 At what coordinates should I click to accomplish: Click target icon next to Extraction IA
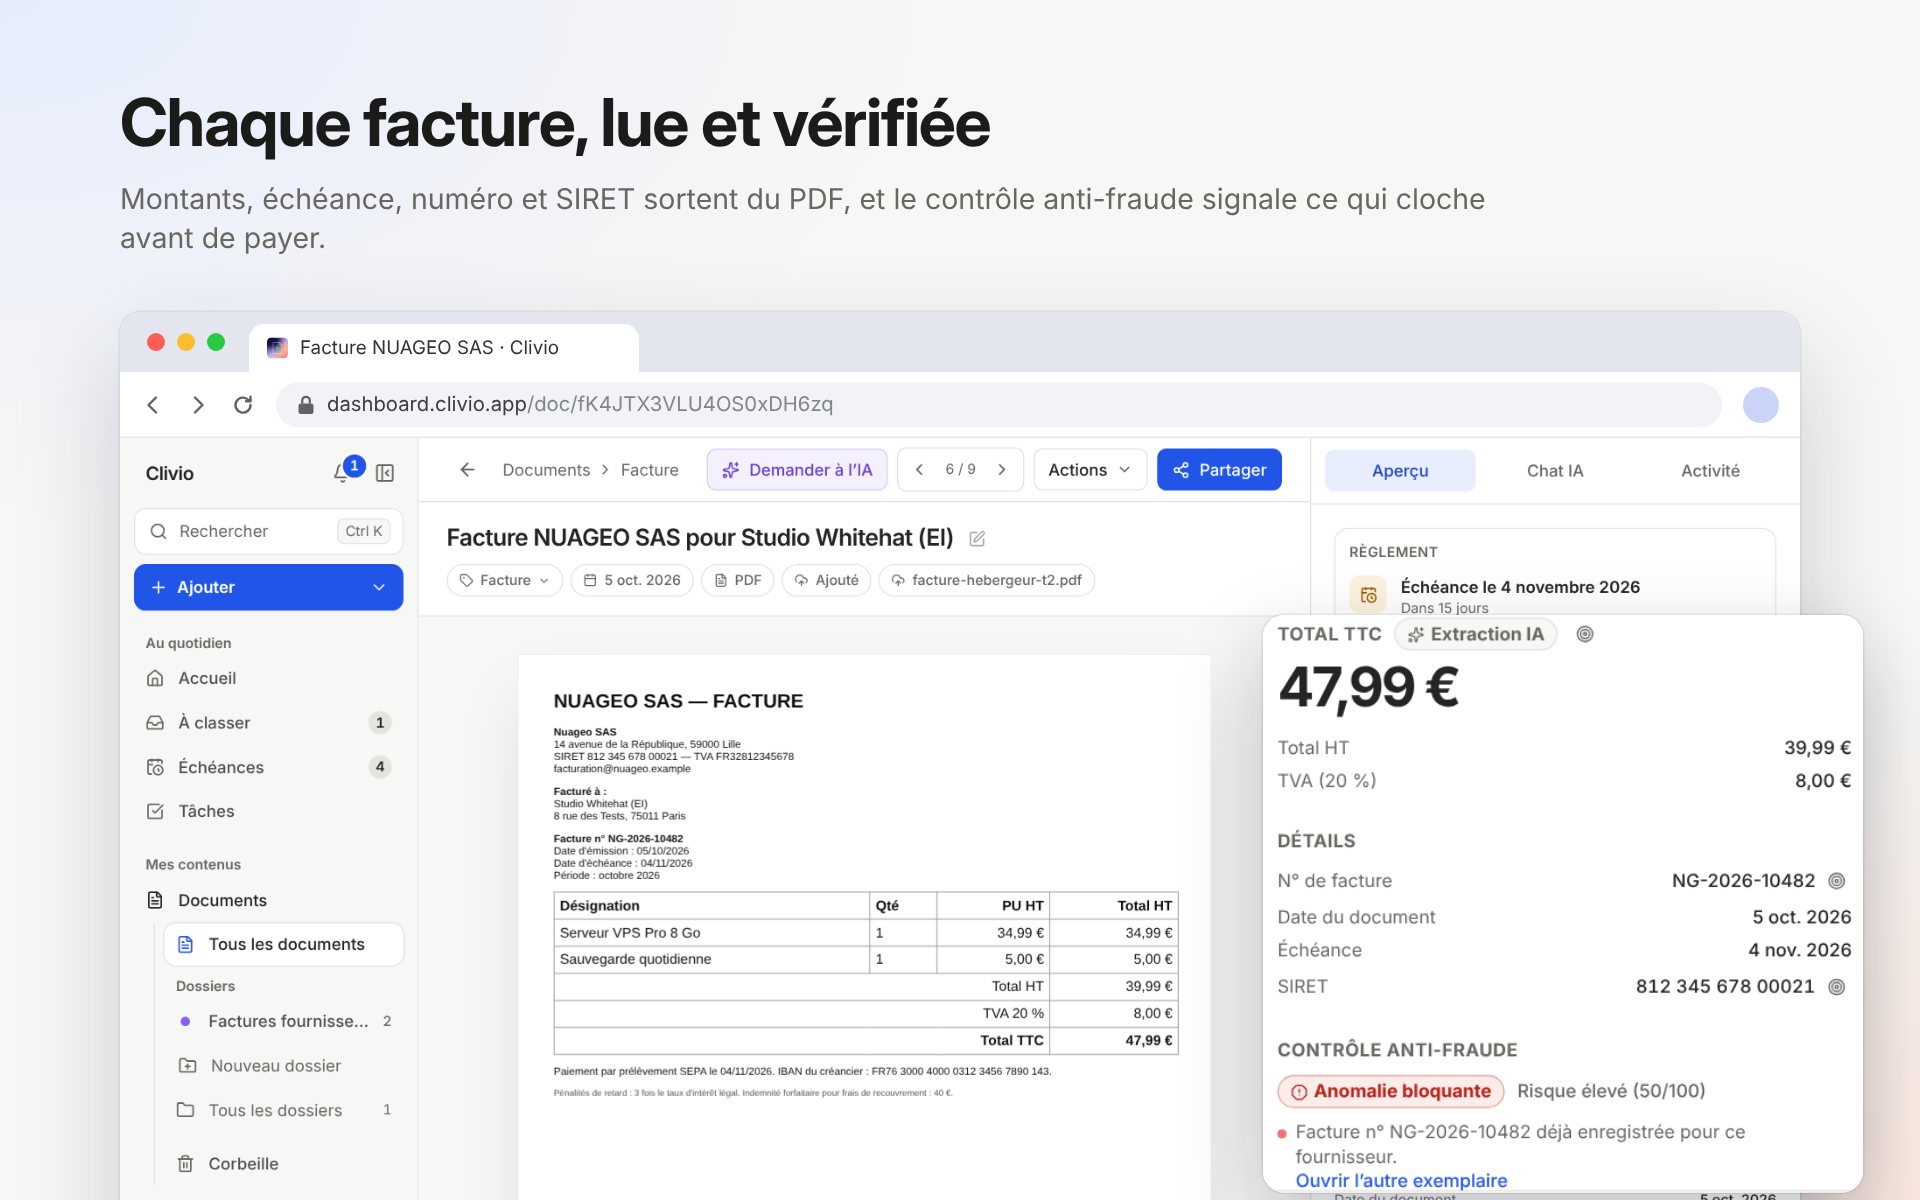tap(1585, 634)
